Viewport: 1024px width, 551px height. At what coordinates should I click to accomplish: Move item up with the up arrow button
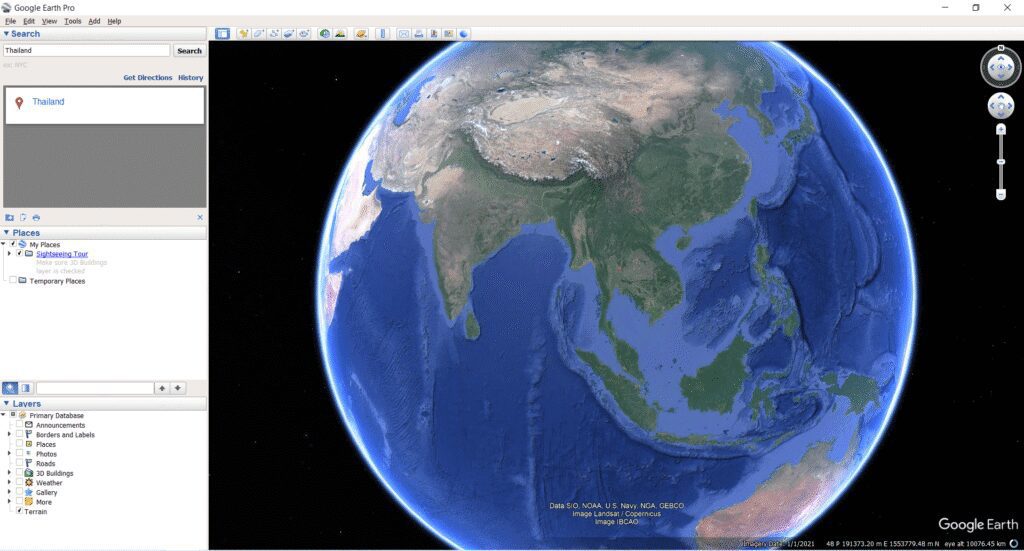point(162,388)
